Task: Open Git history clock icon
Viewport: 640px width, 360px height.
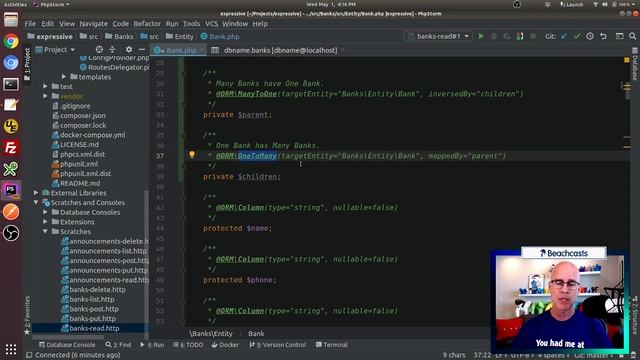Action: tap(590, 36)
